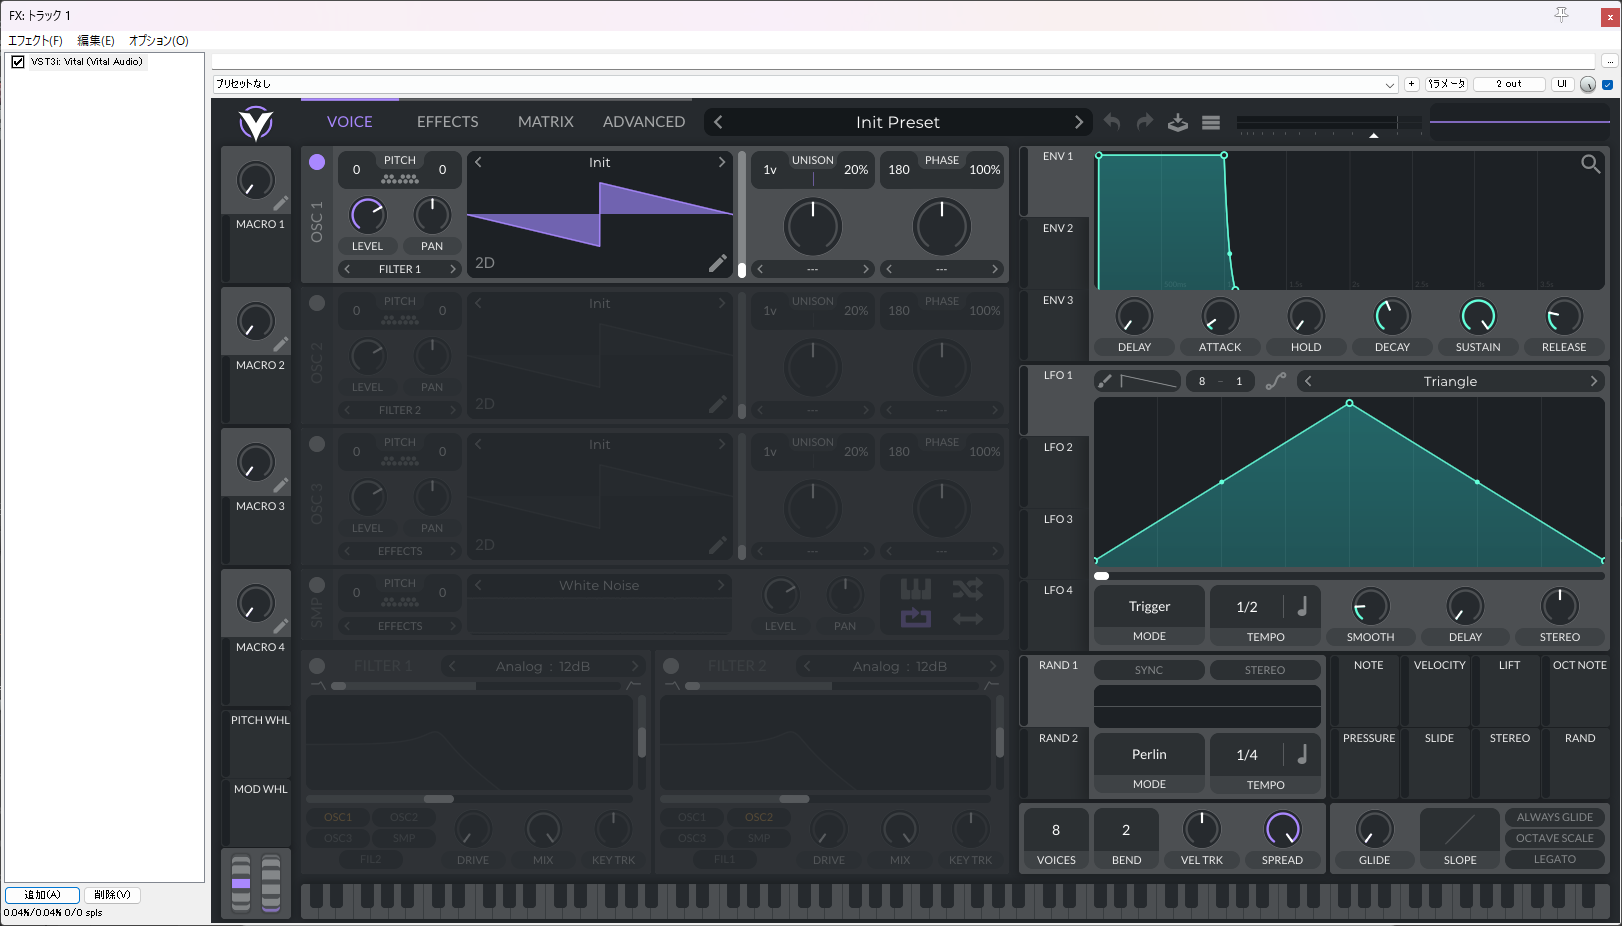
Task: Click the 2 out routing button
Action: 1509,84
